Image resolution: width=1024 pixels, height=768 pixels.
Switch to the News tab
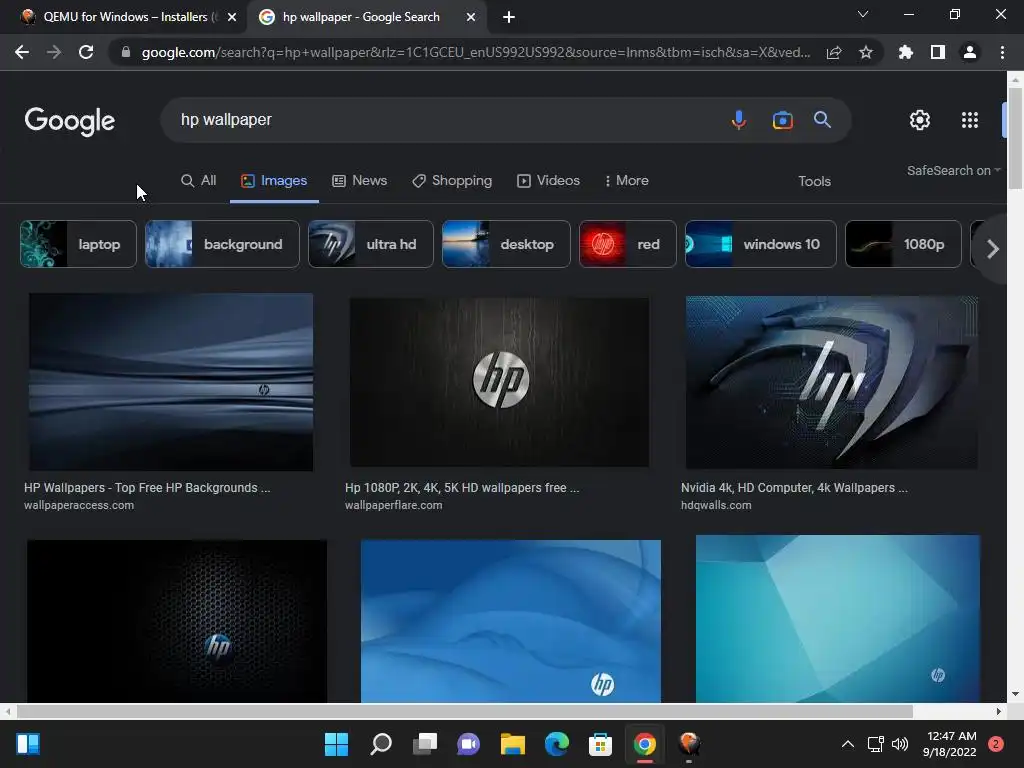359,181
